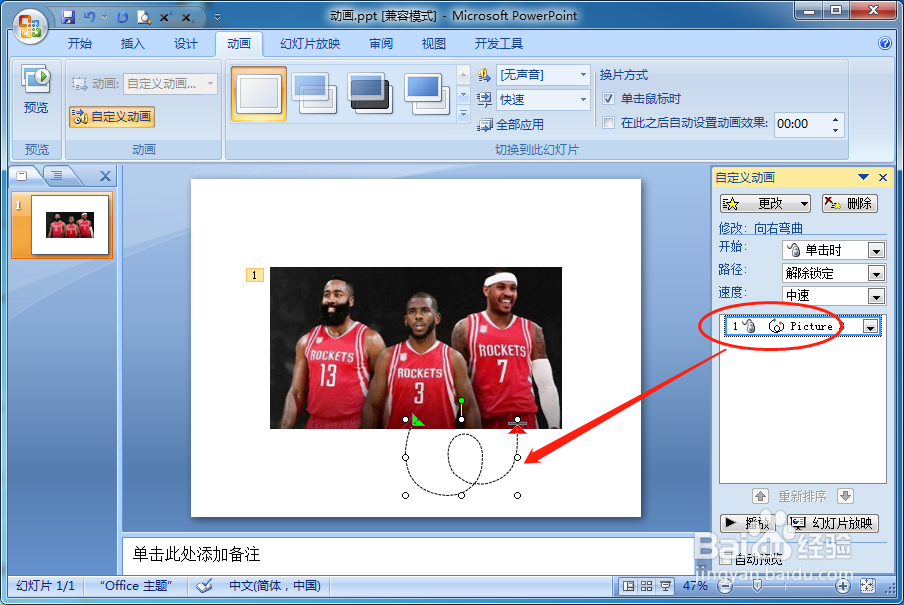The image size is (904, 605).
Task: Open the 路径 解除锁定 dropdown
Action: [876, 273]
